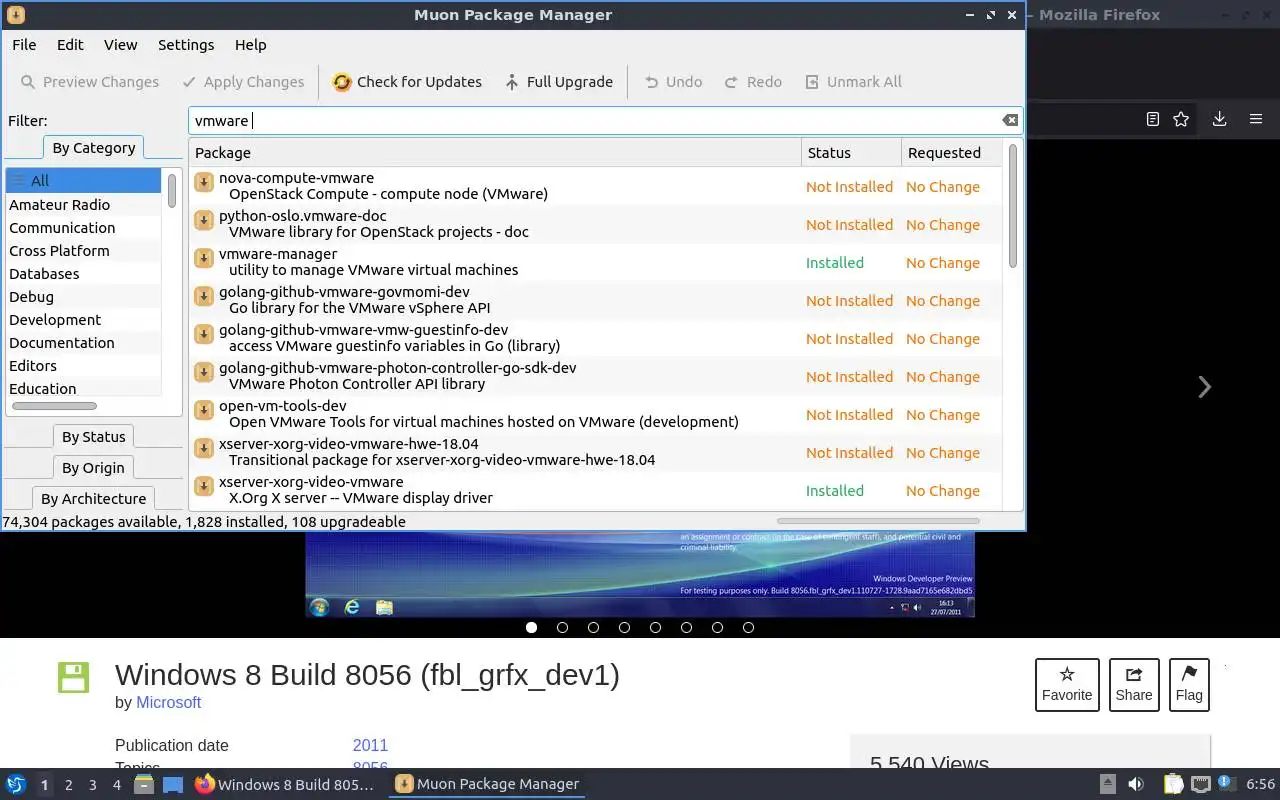
Task: Open the Microsoft author link
Action: pos(168,703)
